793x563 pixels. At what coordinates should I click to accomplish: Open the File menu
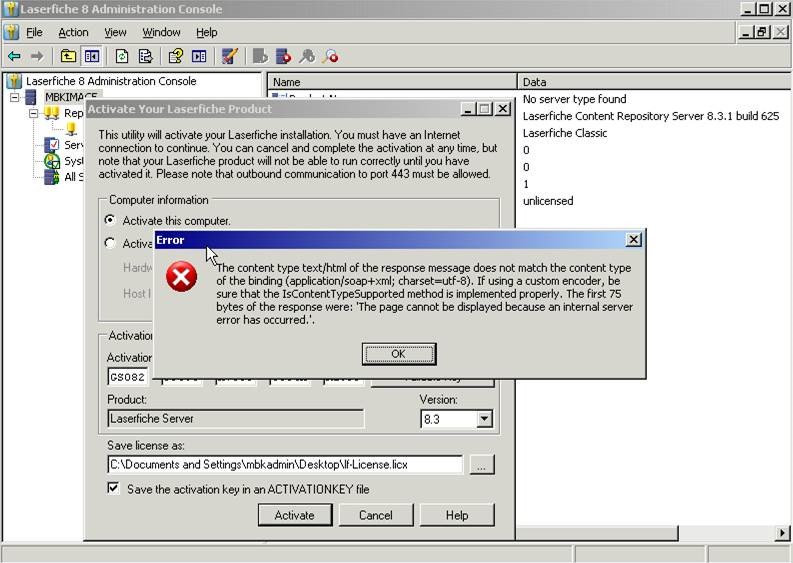34,32
